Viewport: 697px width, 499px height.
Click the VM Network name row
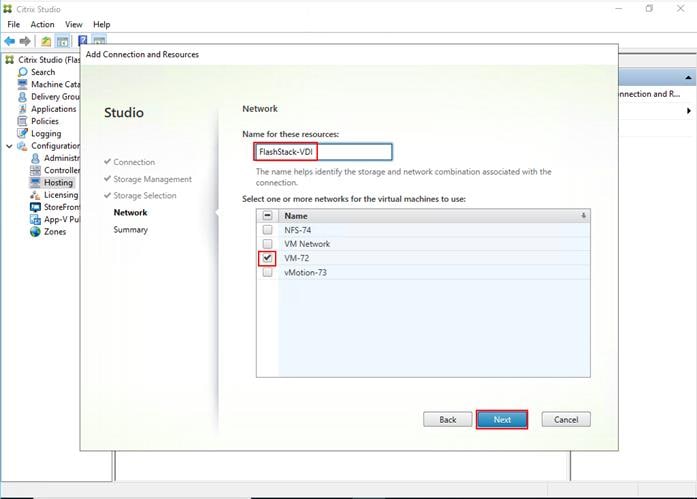307,244
